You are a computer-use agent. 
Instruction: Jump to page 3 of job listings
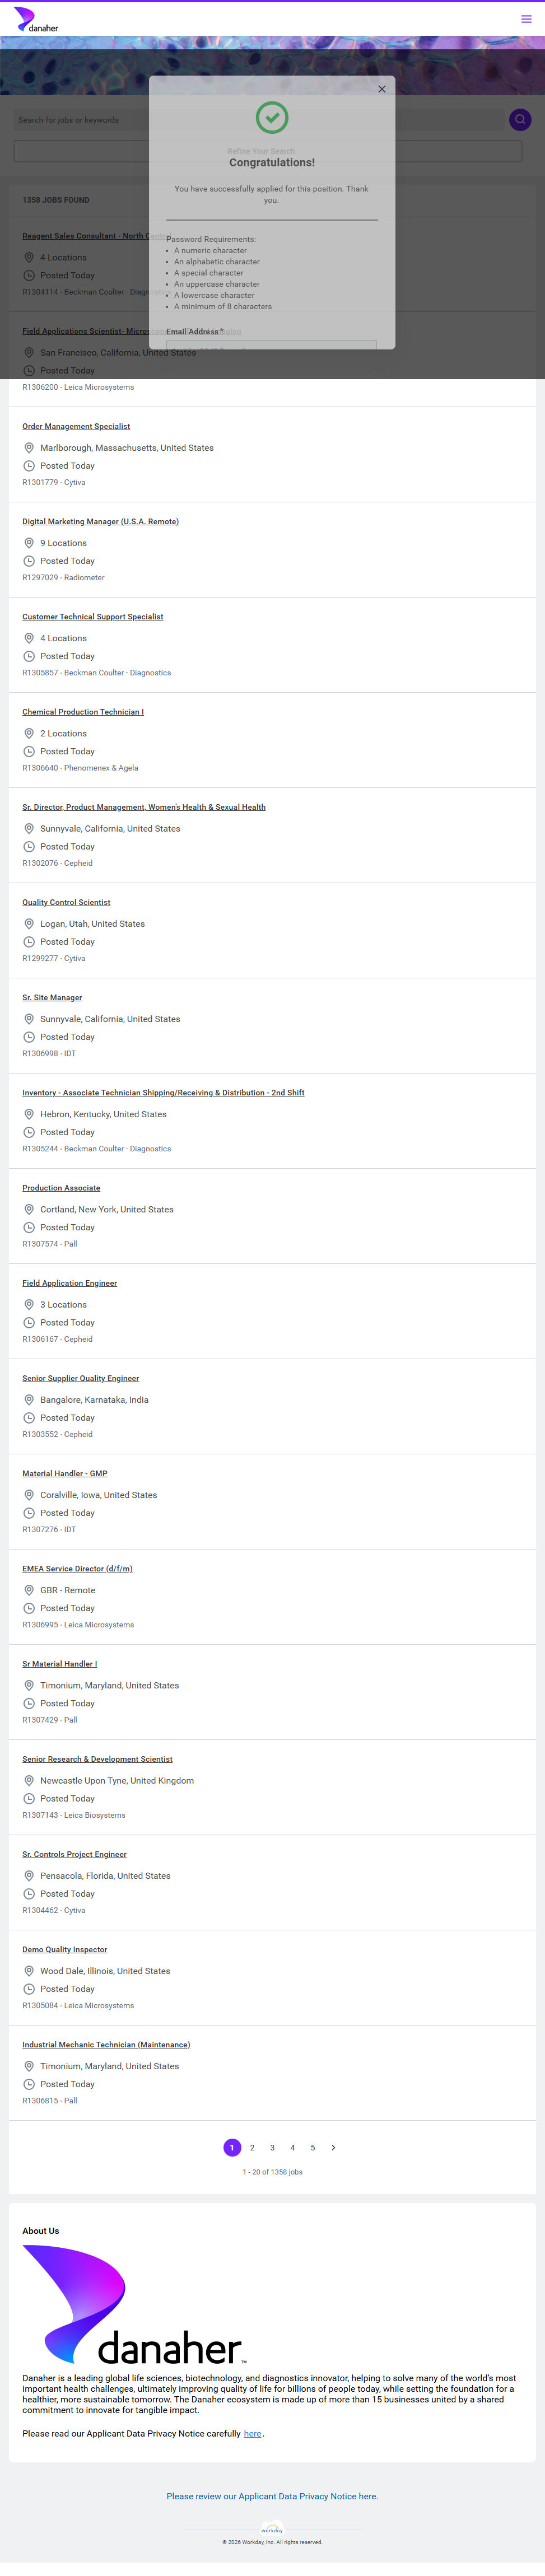click(272, 2147)
